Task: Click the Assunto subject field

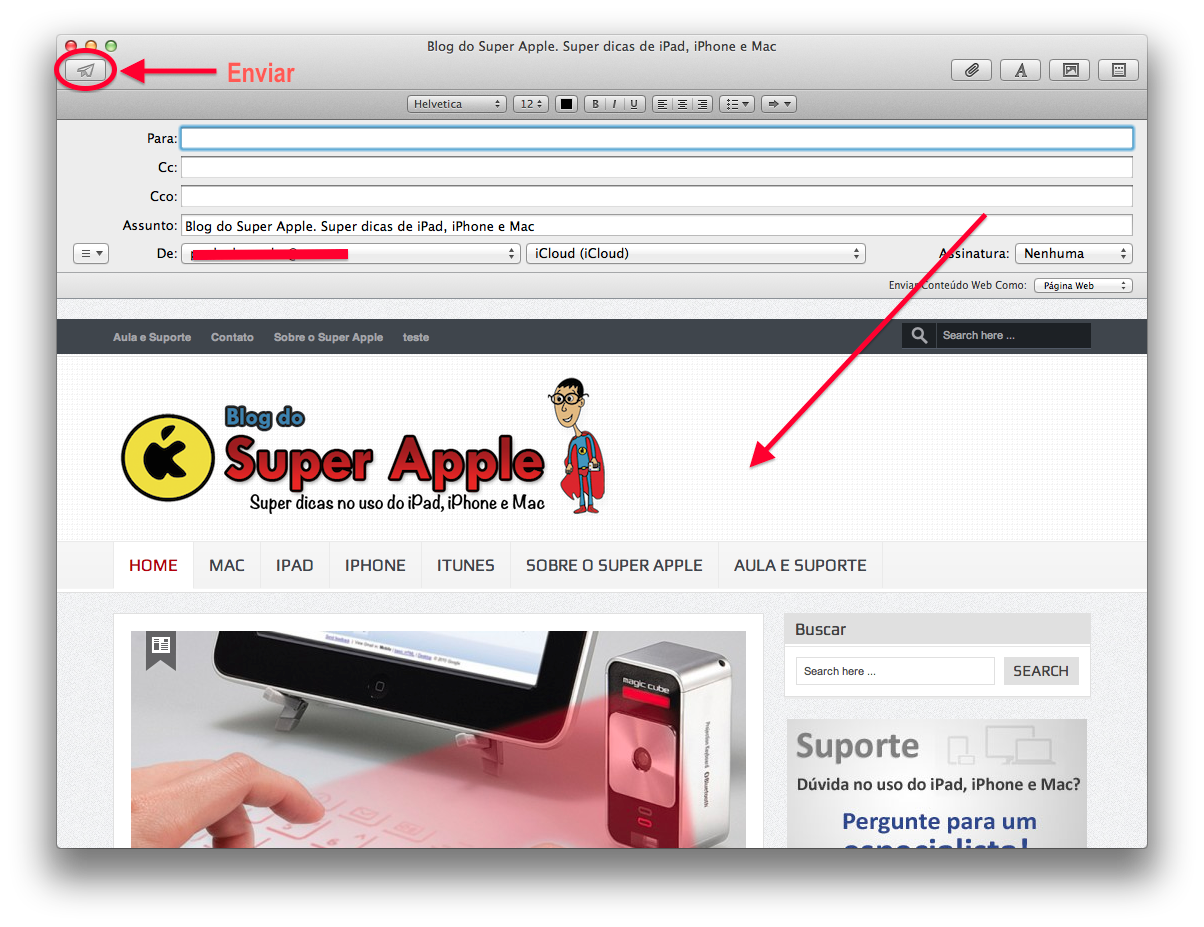Action: click(x=657, y=226)
